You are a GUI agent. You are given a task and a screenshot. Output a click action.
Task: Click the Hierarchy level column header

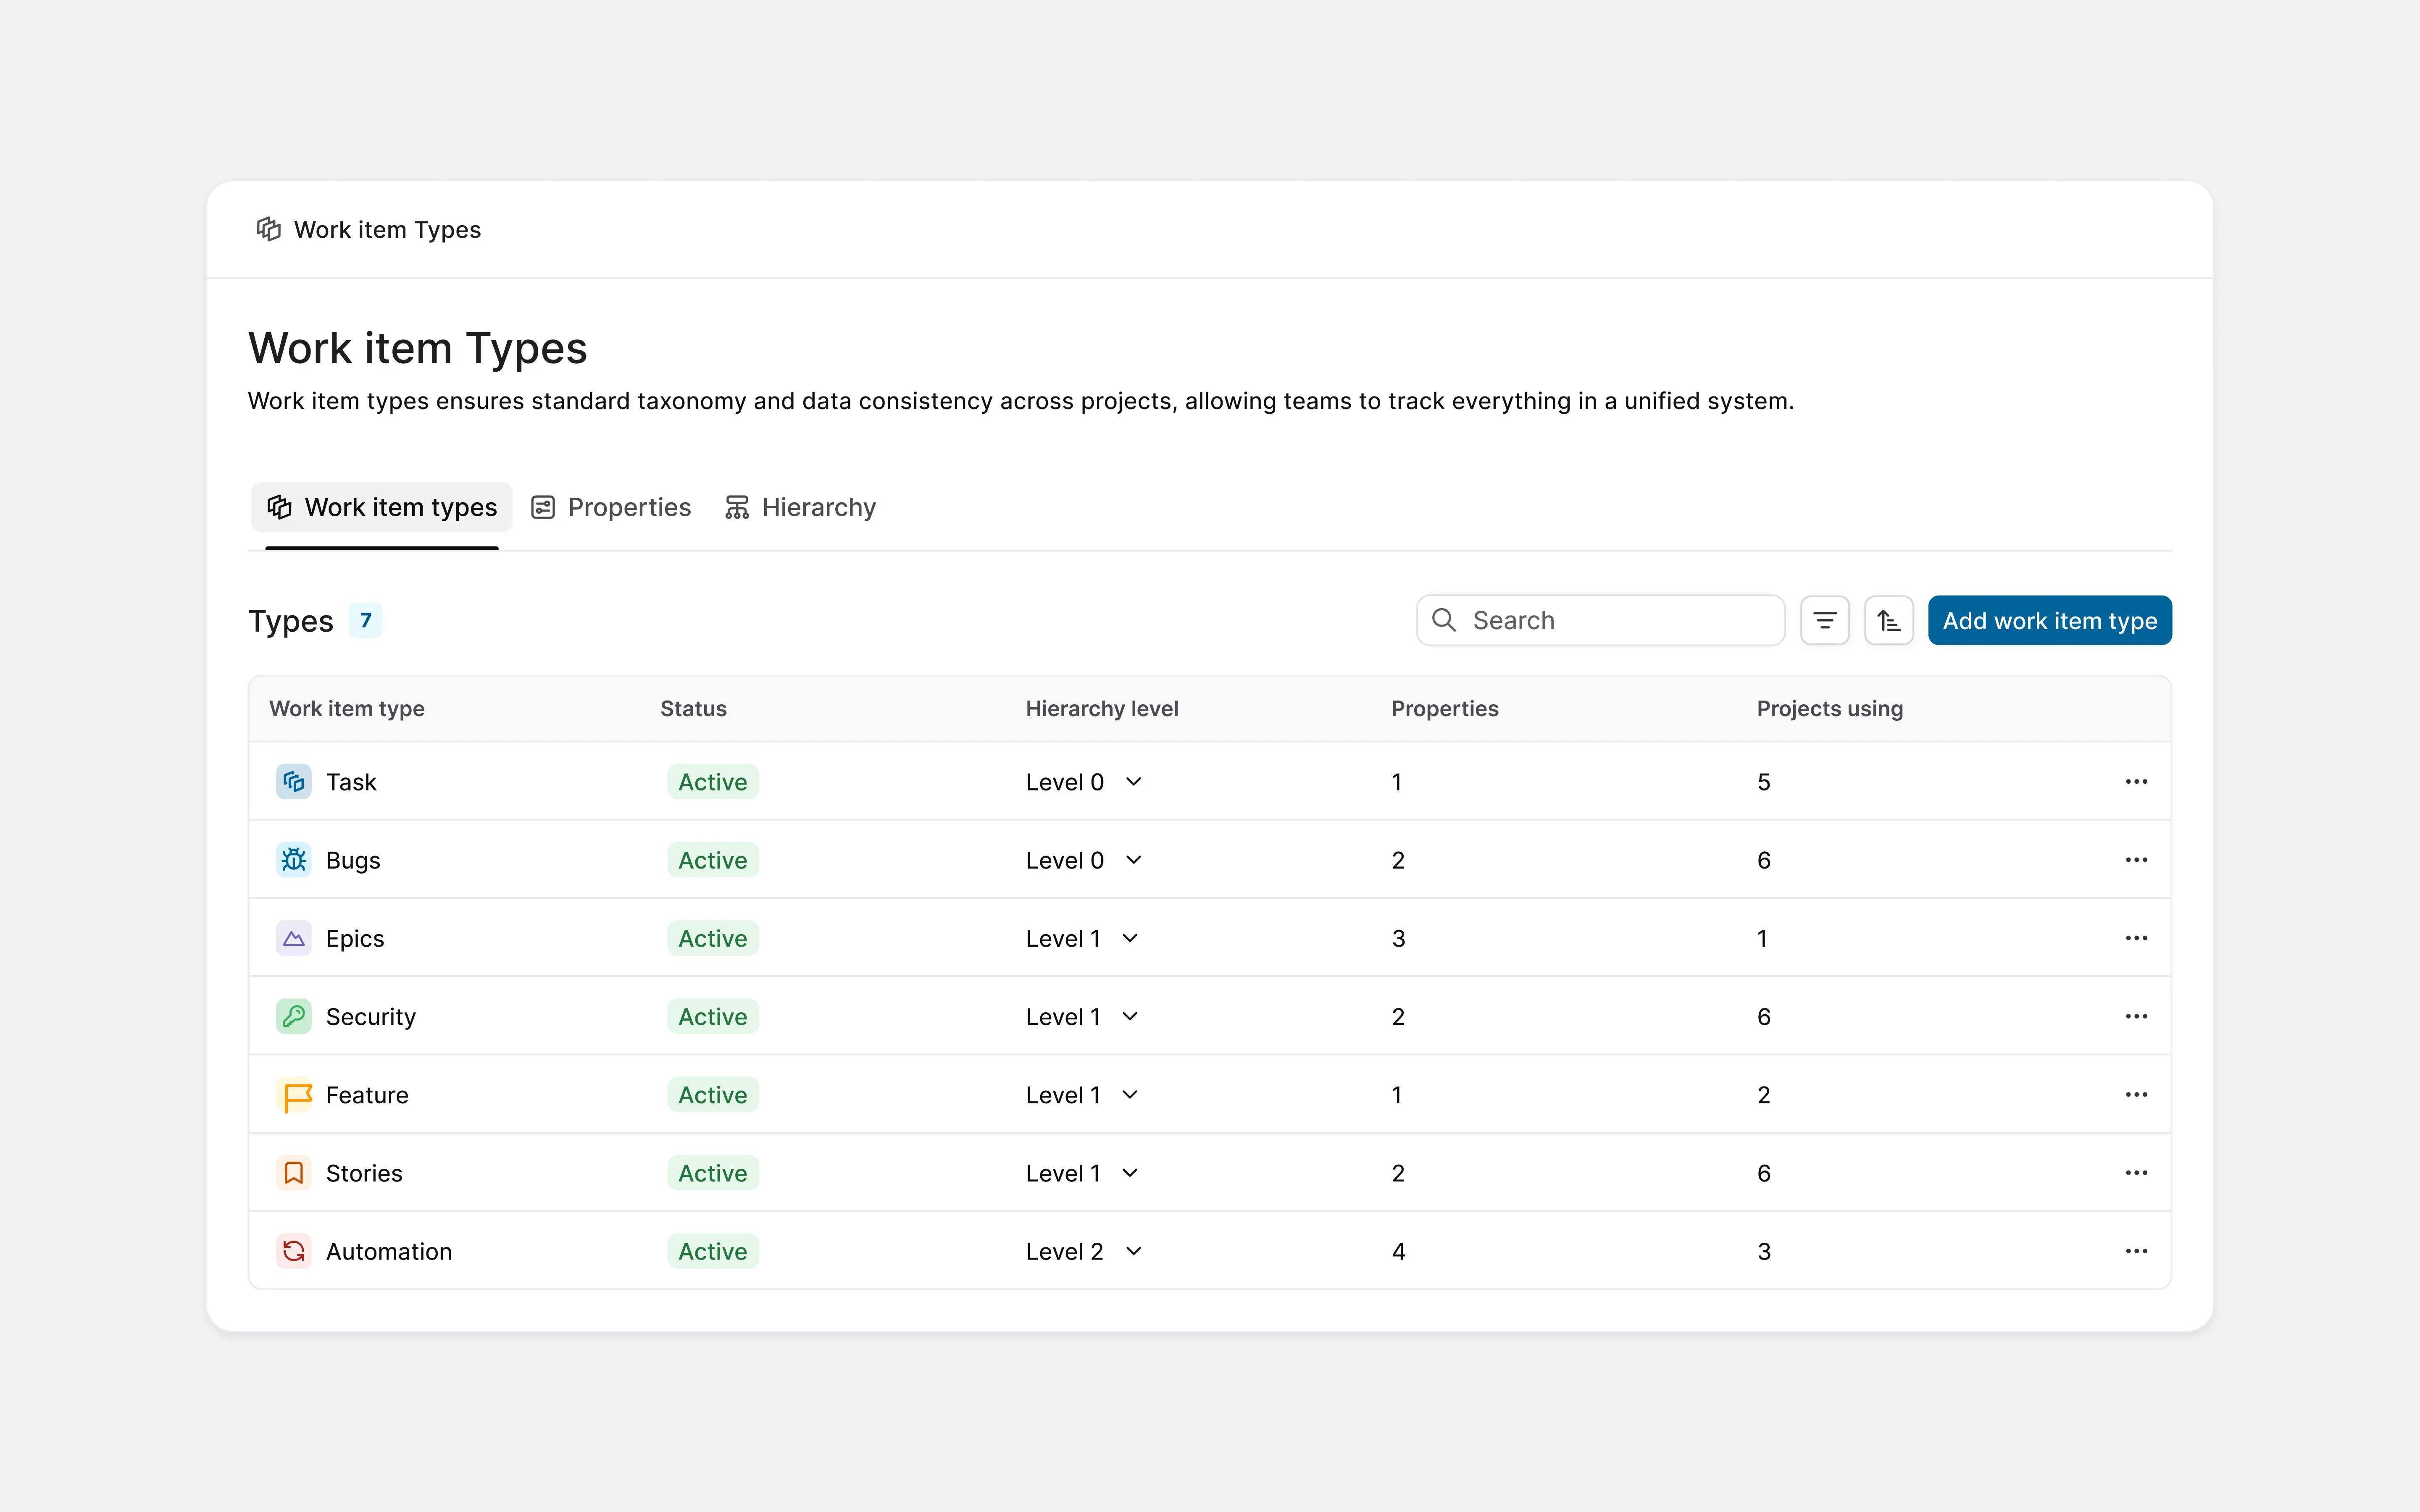[1102, 709]
